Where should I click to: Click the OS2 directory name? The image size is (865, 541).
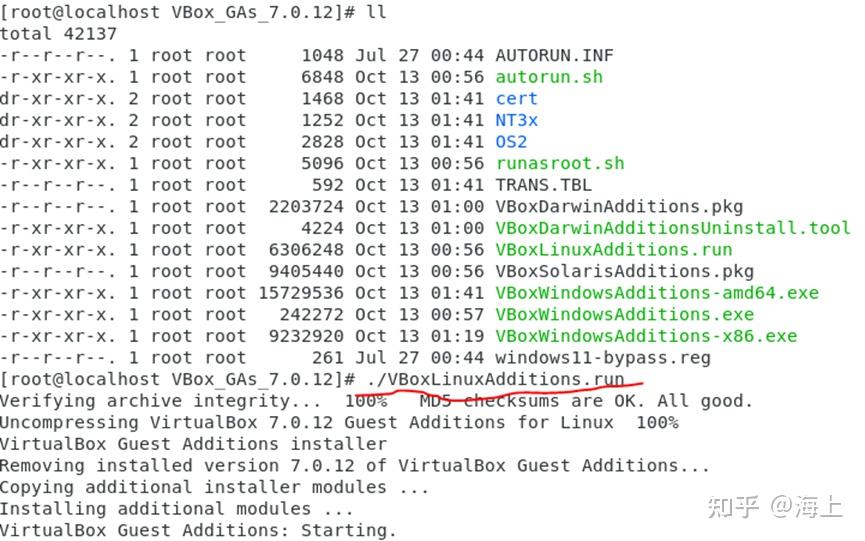click(511, 142)
